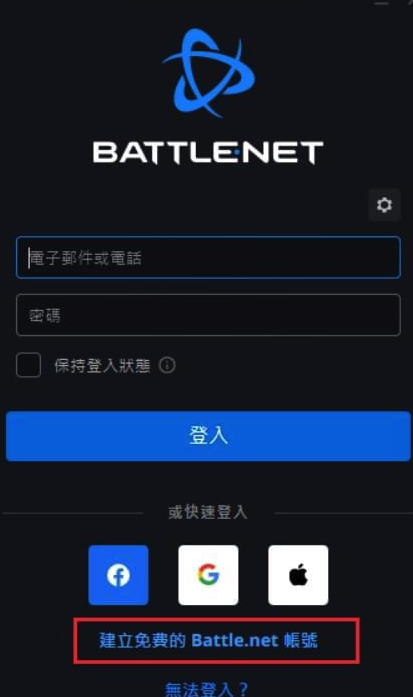Screen dimensions: 413x697
Task: Click the BATTLENET wordmark
Action: 208,153
